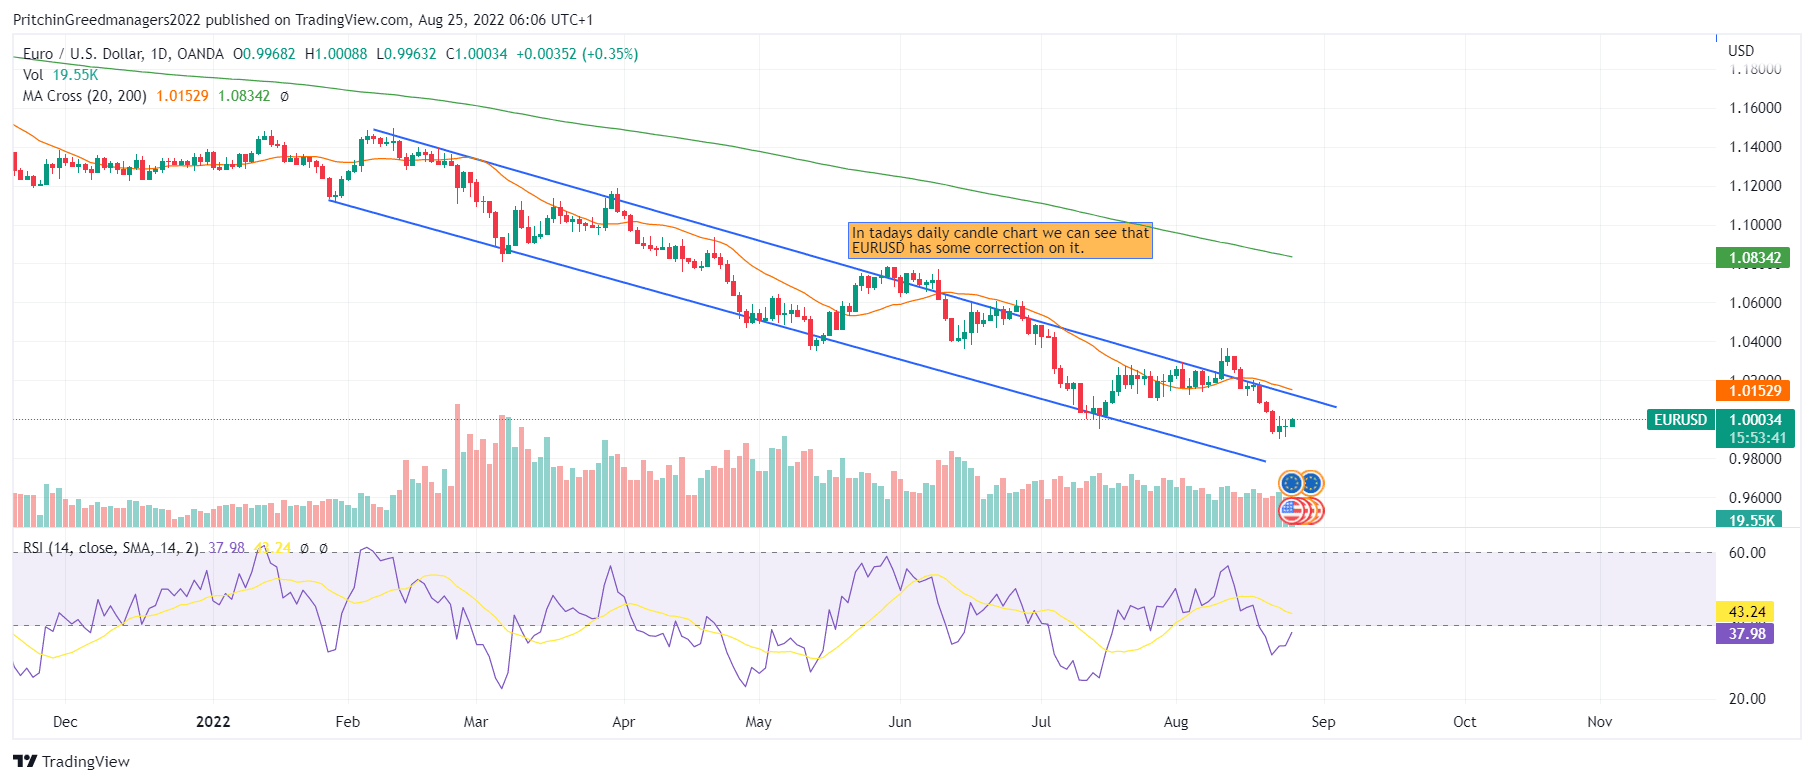The width and height of the screenshot is (1814, 783).
Task: Click the orange 1.01529 value in MA legend
Action: (182, 96)
